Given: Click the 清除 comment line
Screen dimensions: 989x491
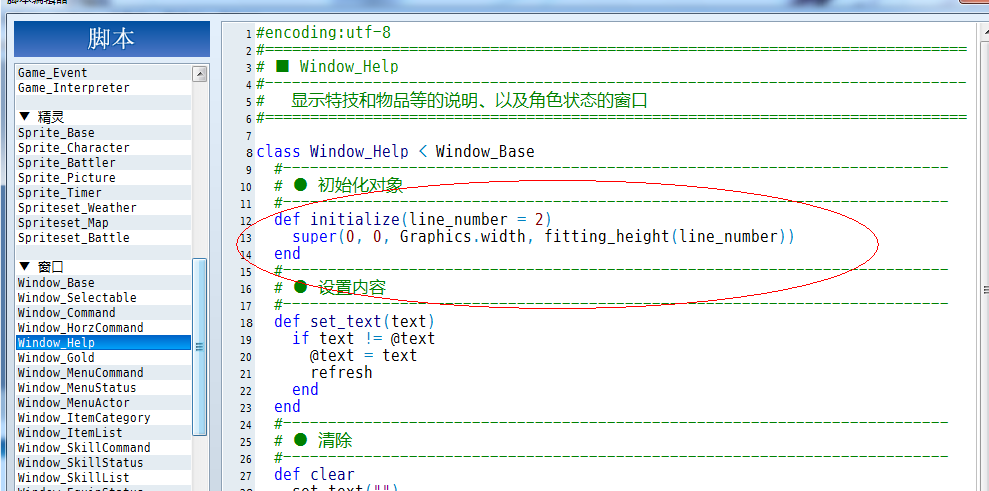Looking at the screenshot, I should point(313,441).
